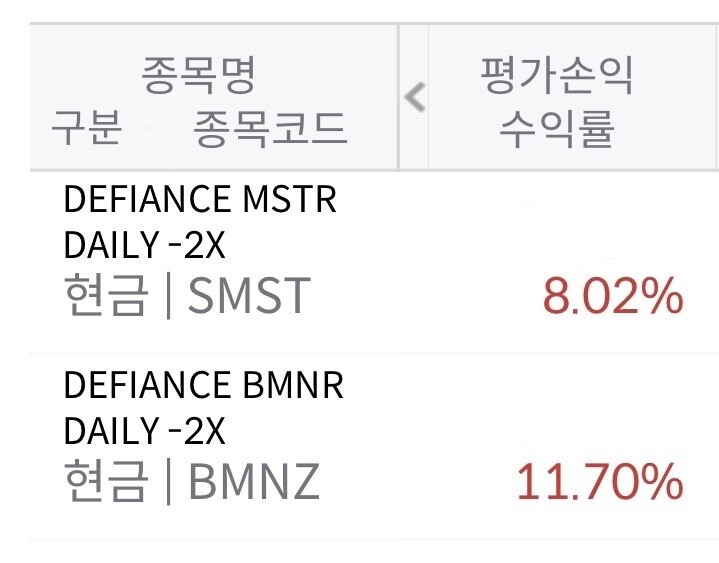719x563 pixels.
Task: Sort by 종목명 using its sort arrows
Action: tap(283, 75)
